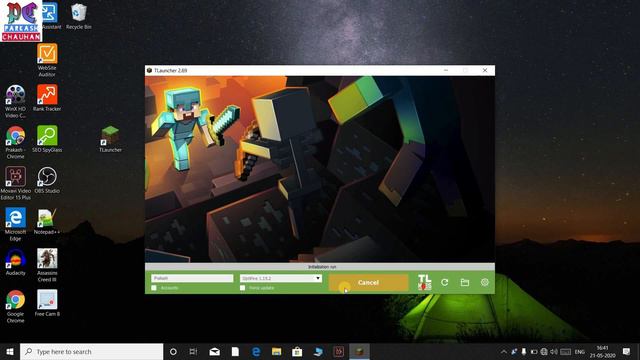Select Notepad++ desktop icon
This screenshot has width=640, height=360.
pyautogui.click(x=47, y=221)
